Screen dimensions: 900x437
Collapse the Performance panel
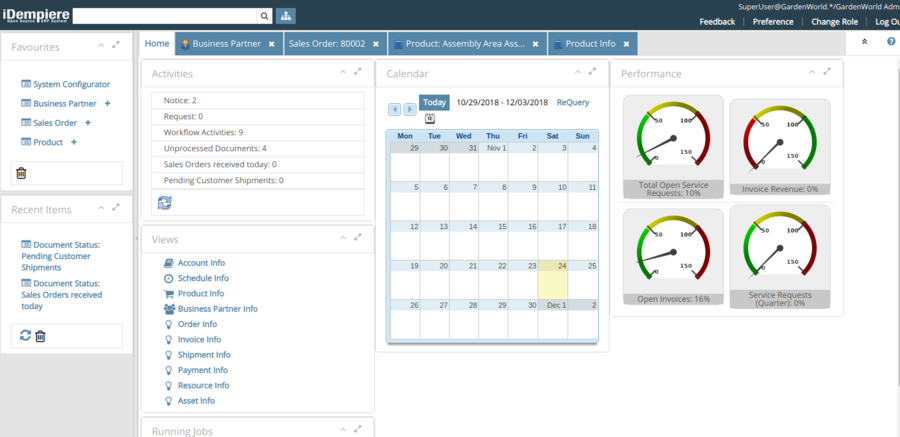(811, 72)
